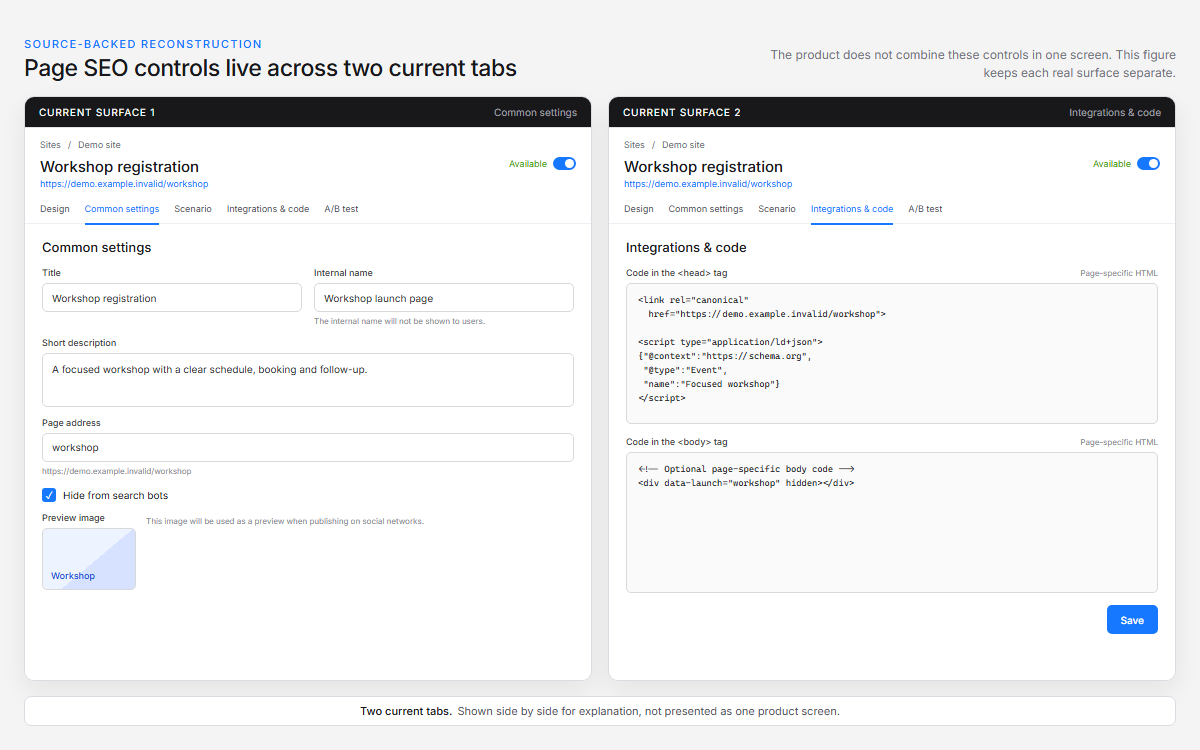Click Sites breadcrumb in Surface 1

[x=50, y=145]
